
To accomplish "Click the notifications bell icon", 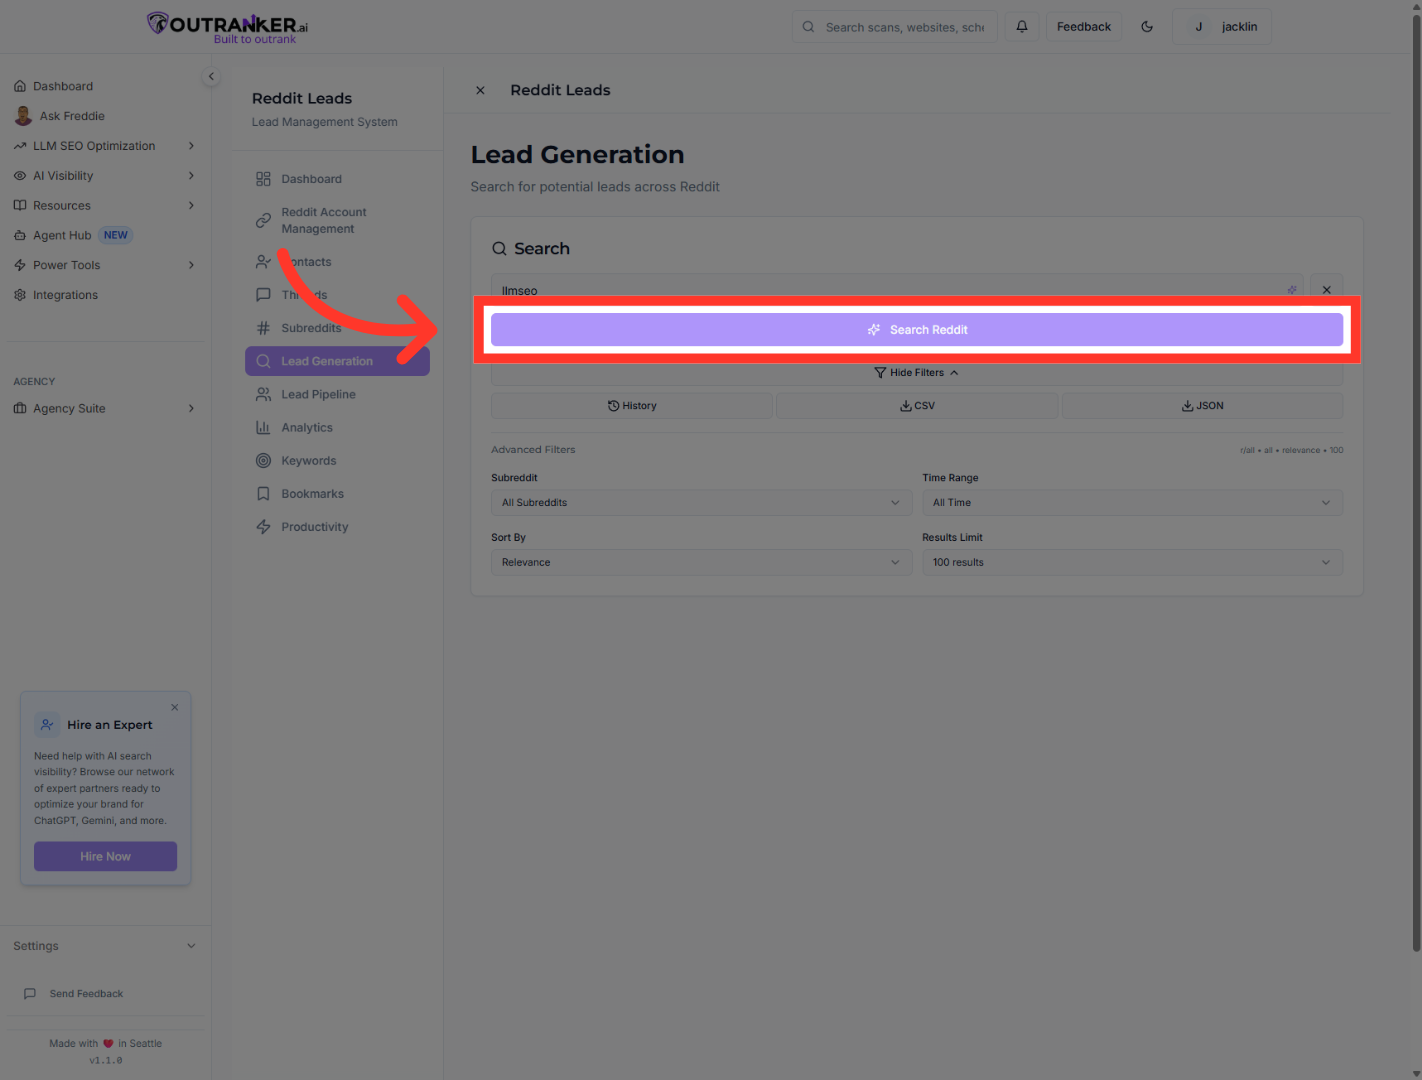I will (1021, 26).
